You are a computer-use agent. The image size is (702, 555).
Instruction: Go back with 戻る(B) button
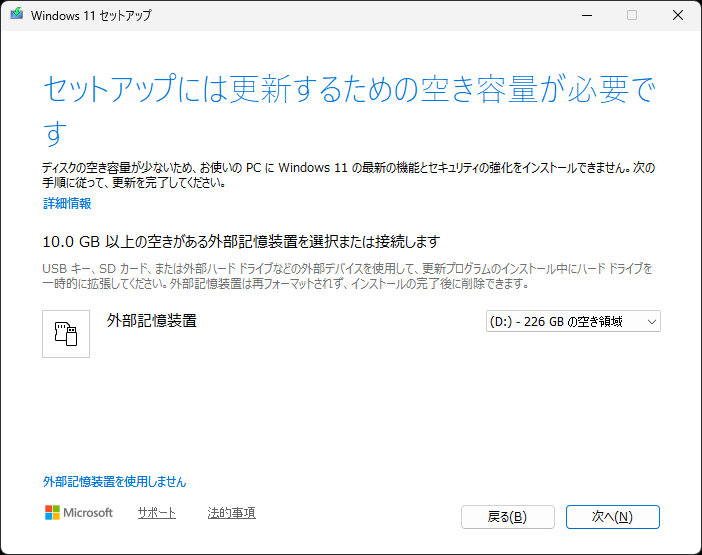[x=508, y=517]
